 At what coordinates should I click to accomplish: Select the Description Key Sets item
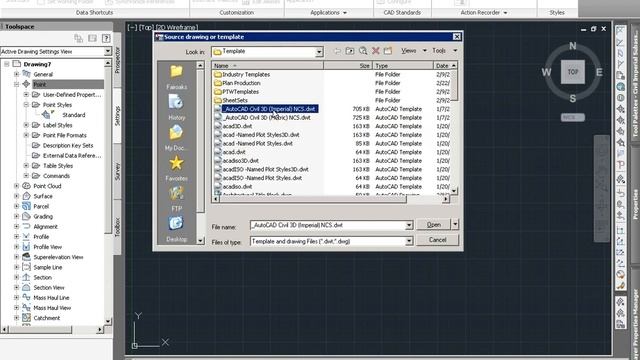pyautogui.click(x=68, y=145)
